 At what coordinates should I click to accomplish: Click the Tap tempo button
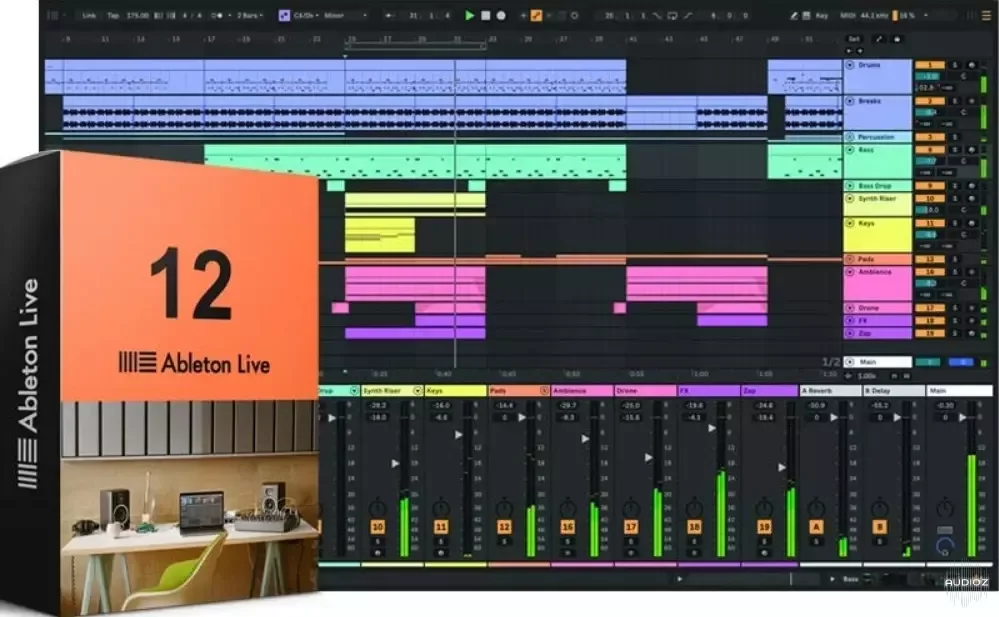click(113, 15)
